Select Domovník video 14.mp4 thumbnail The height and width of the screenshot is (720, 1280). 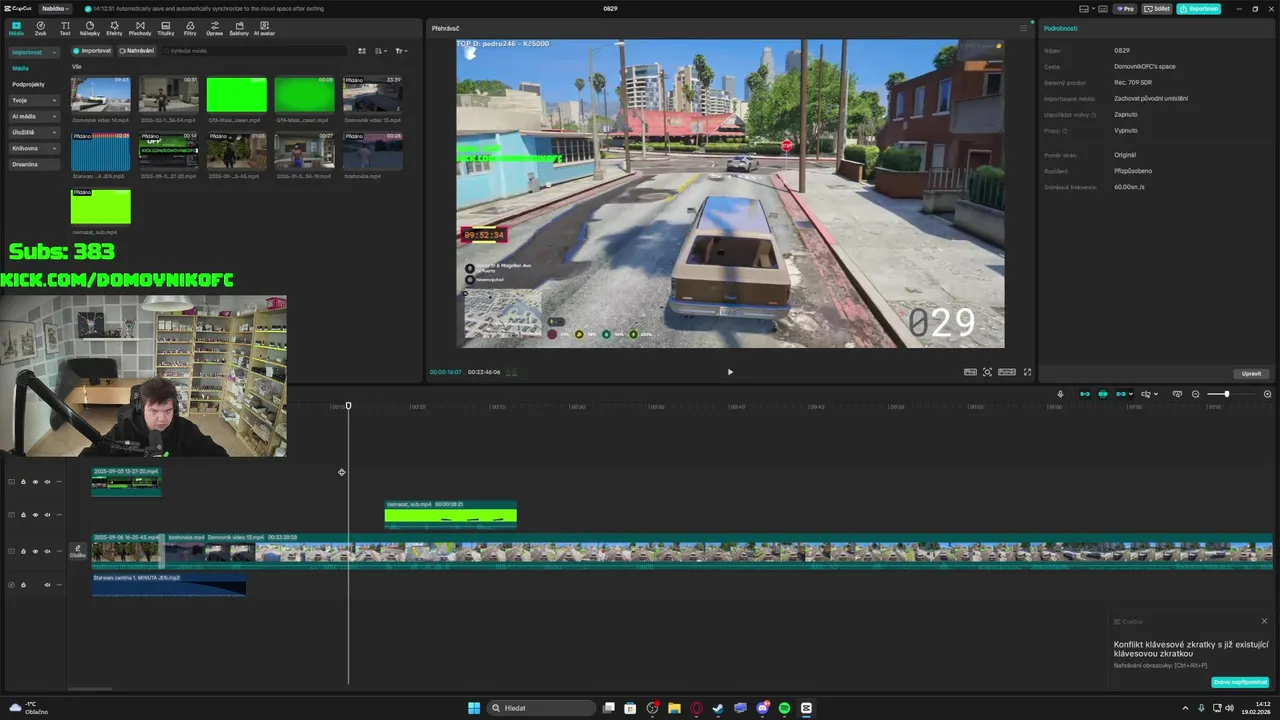coord(101,95)
